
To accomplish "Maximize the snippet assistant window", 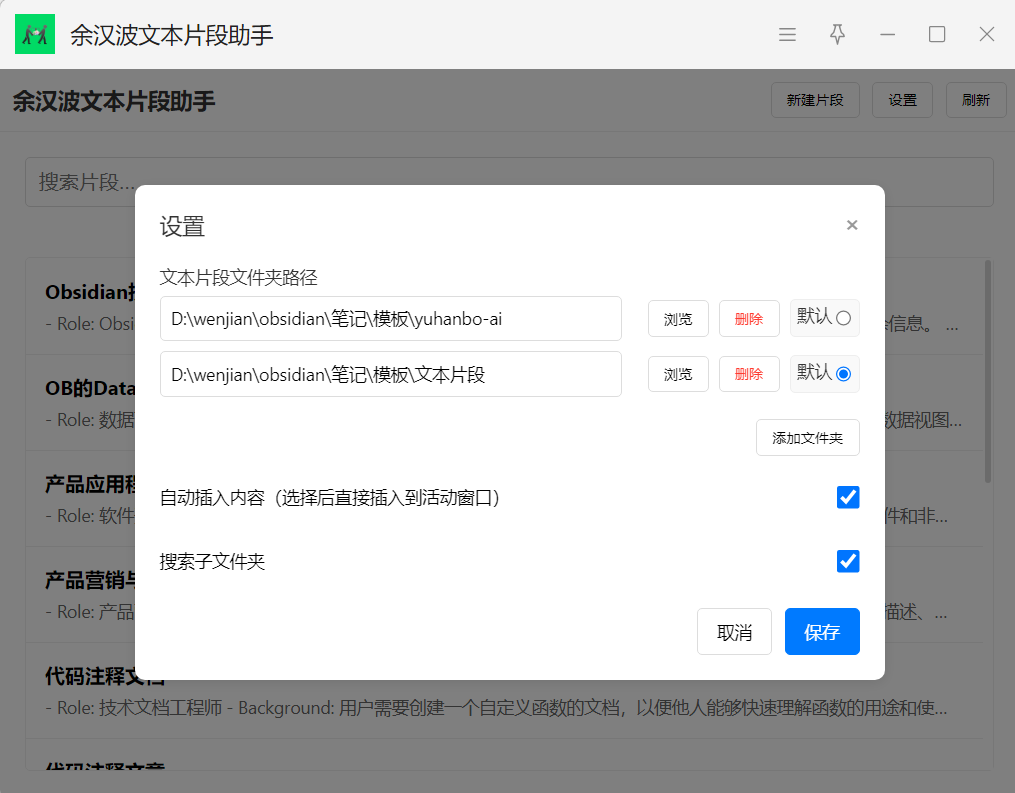I will click(x=937, y=34).
